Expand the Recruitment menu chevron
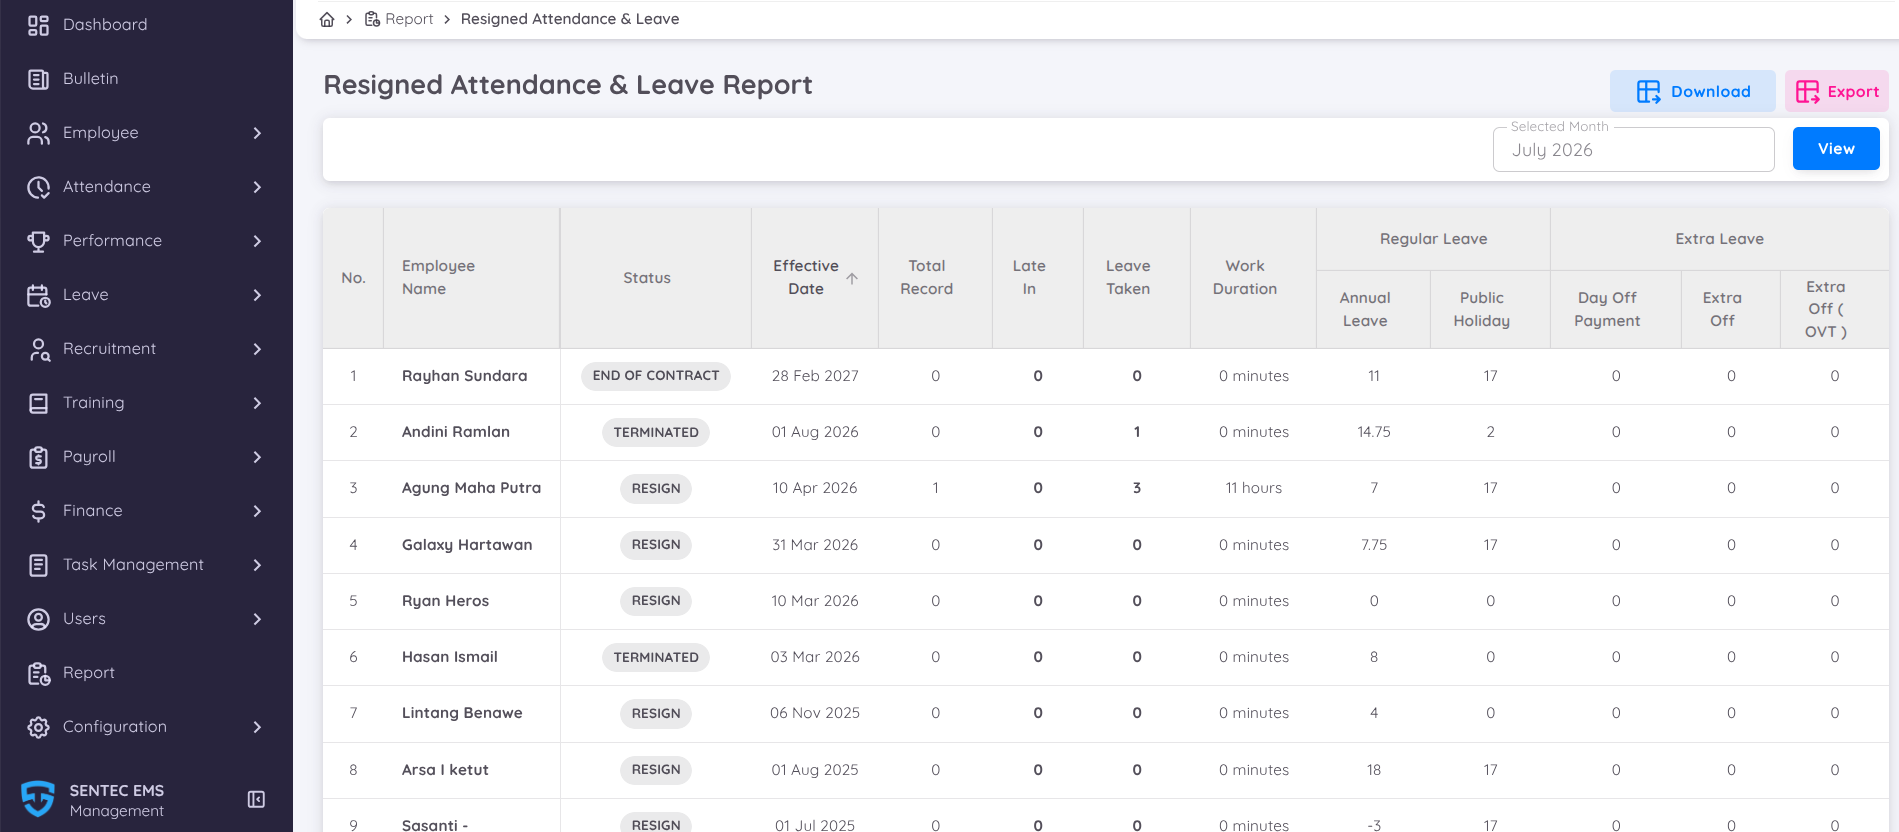This screenshot has width=1899, height=832. click(257, 349)
